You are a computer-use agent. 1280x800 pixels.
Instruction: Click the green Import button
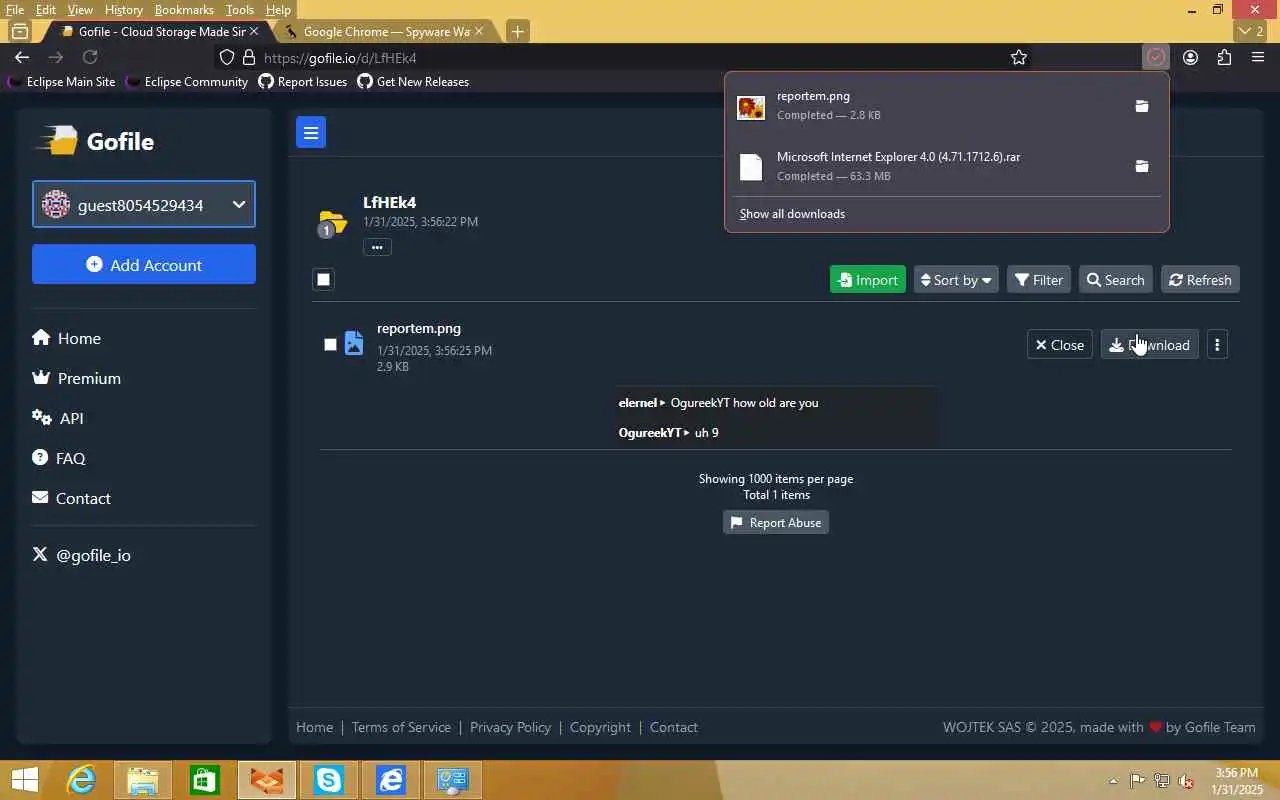[x=868, y=279]
